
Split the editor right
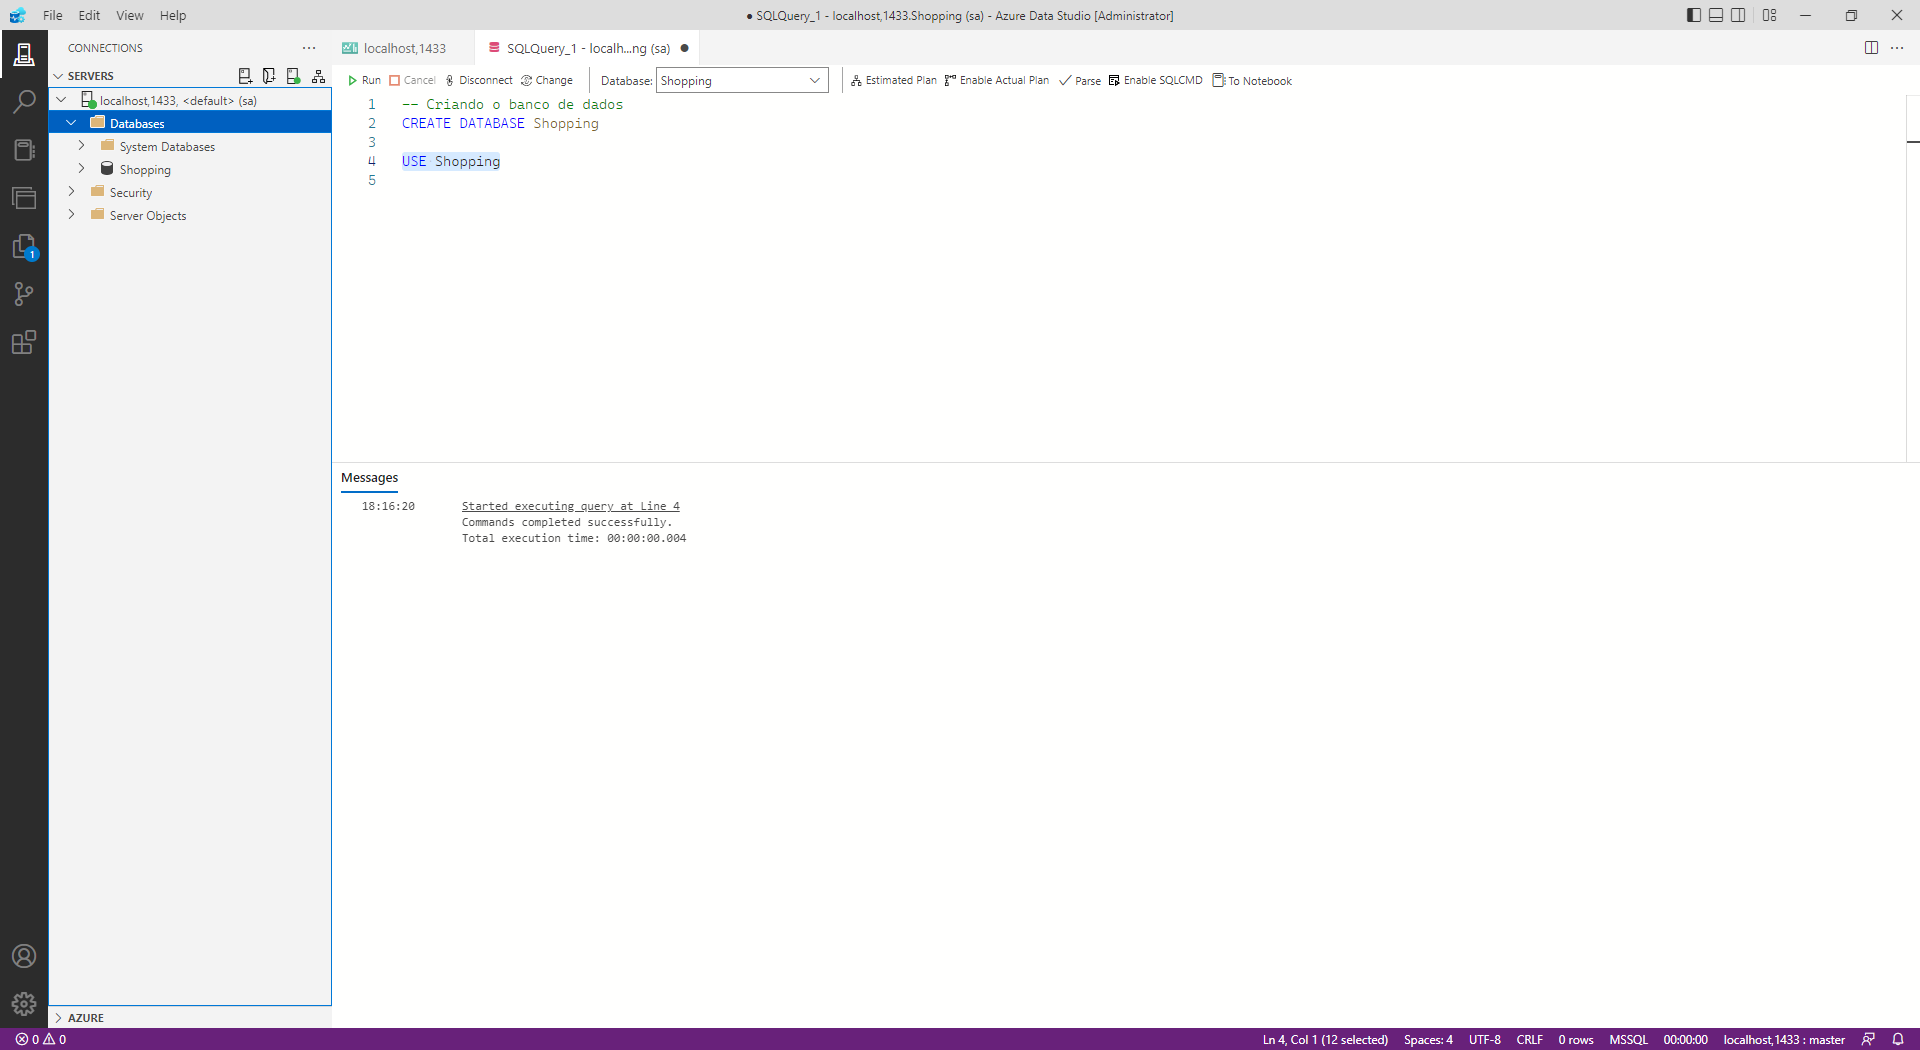tap(1871, 48)
